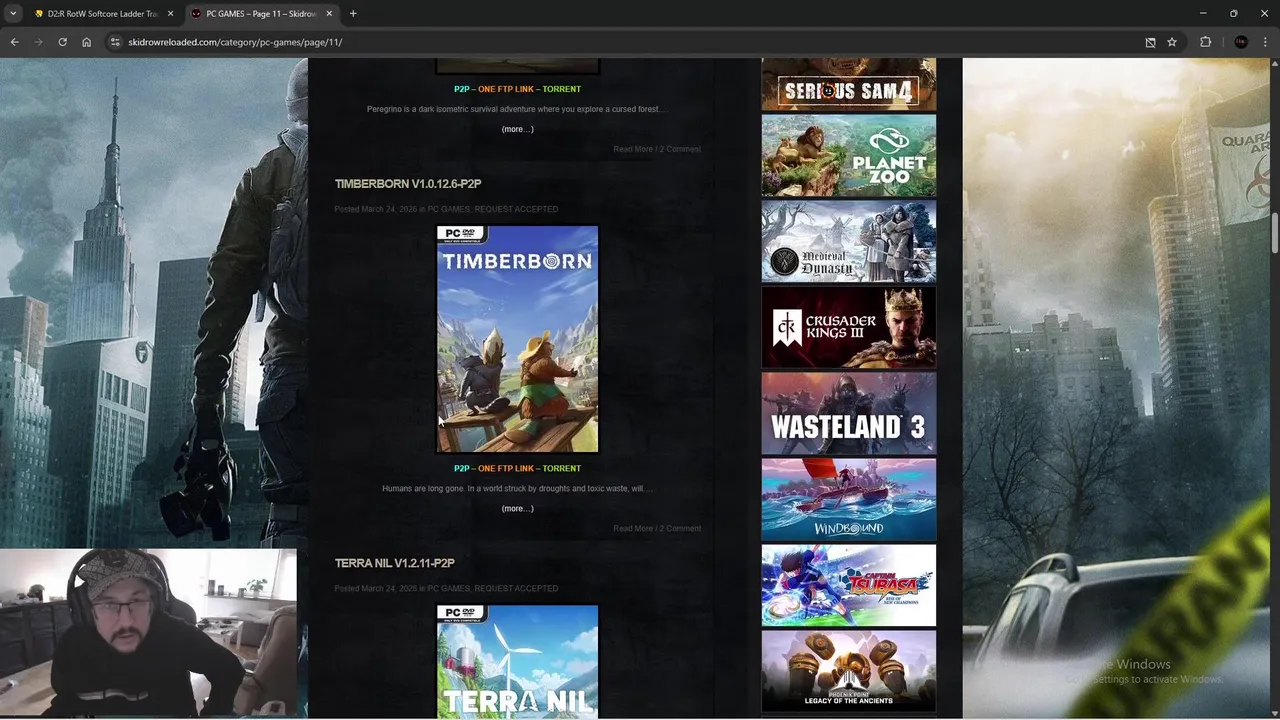Click Read More for the Timberborn post
Viewport: 1280px width, 720px height.
(x=633, y=529)
